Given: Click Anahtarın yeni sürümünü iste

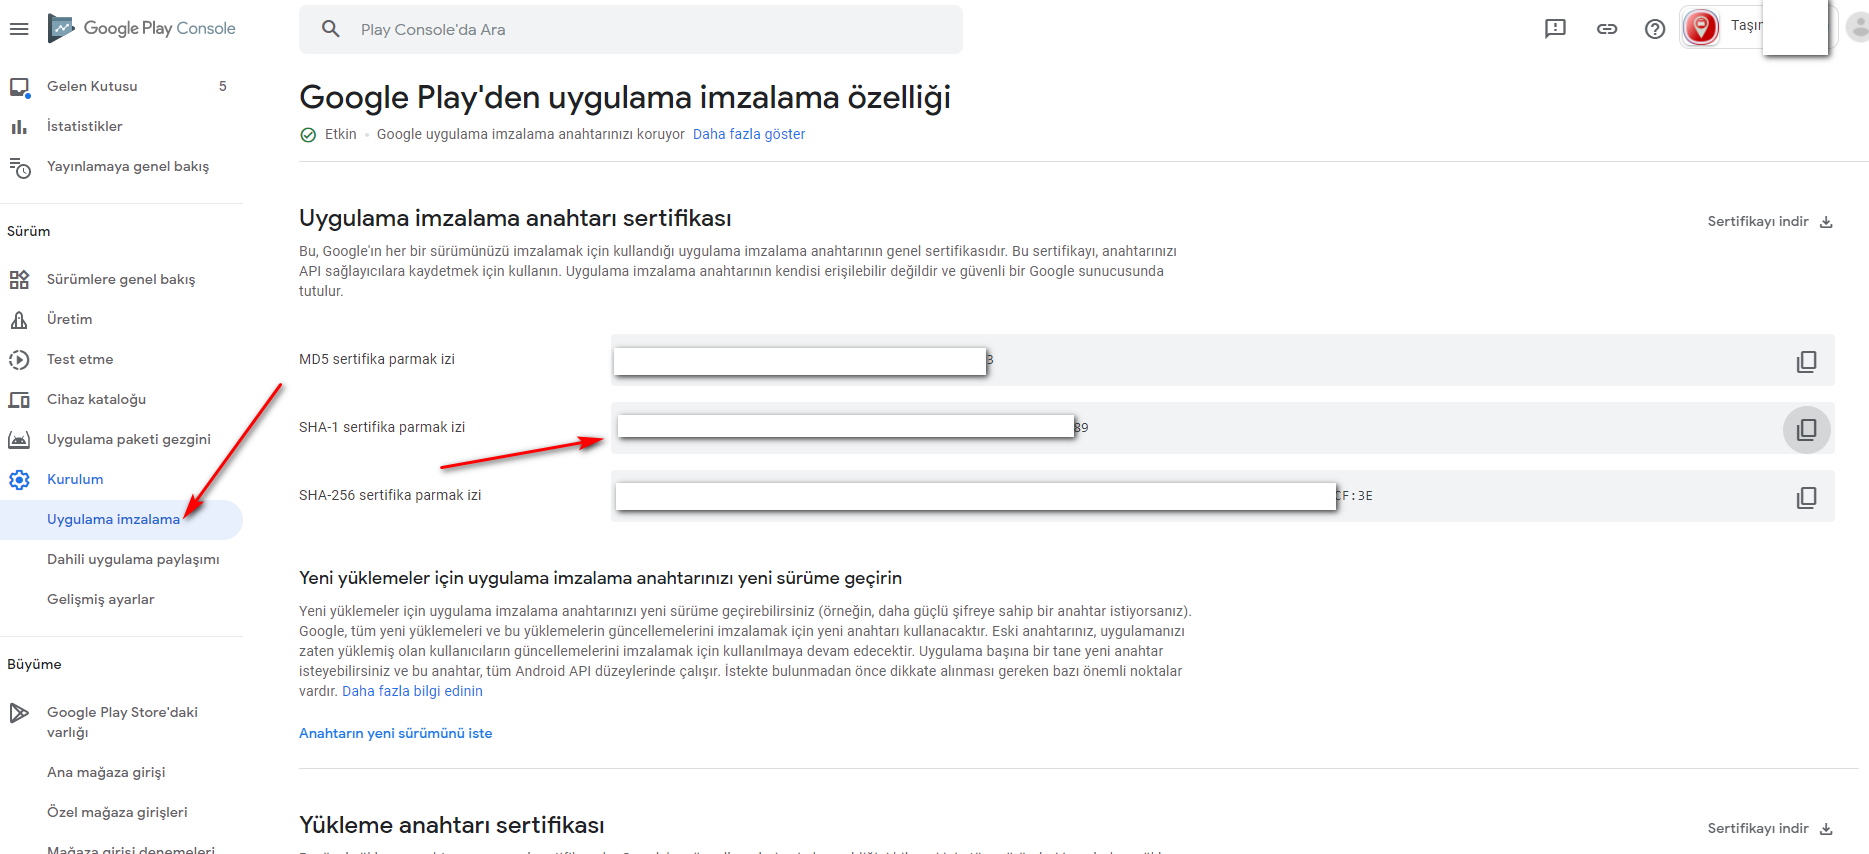Looking at the screenshot, I should 396,733.
